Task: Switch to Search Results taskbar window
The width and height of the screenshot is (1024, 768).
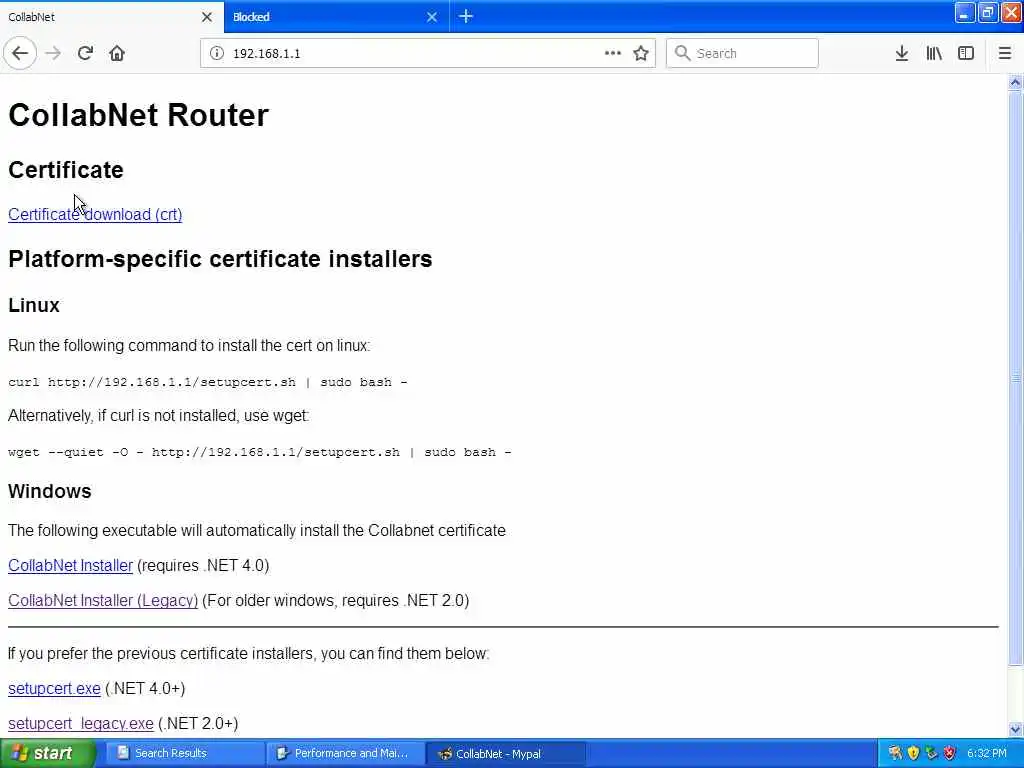Action: [185, 754]
